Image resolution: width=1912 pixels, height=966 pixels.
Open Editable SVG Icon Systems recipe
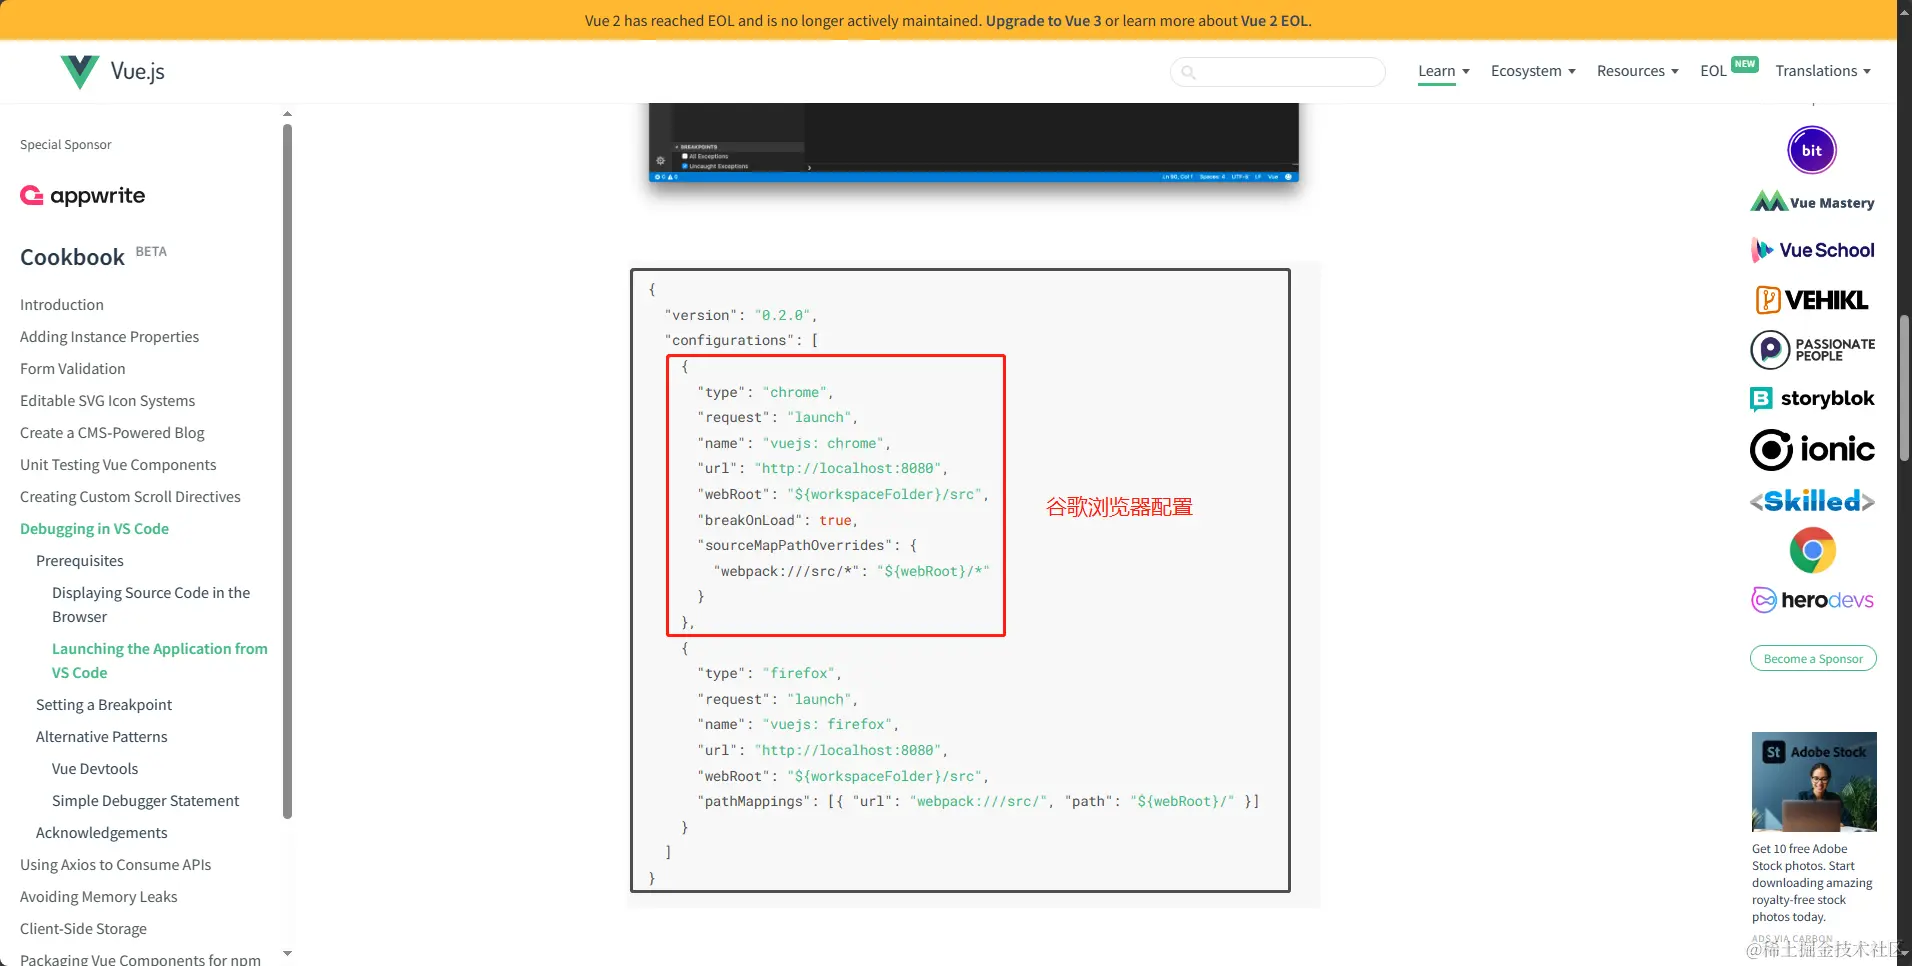tap(107, 401)
